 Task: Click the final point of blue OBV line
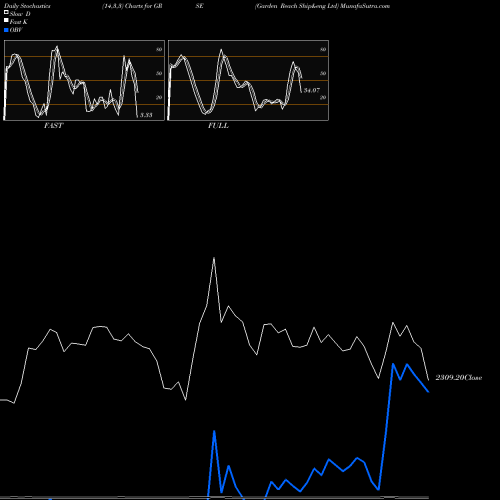tap(428, 392)
